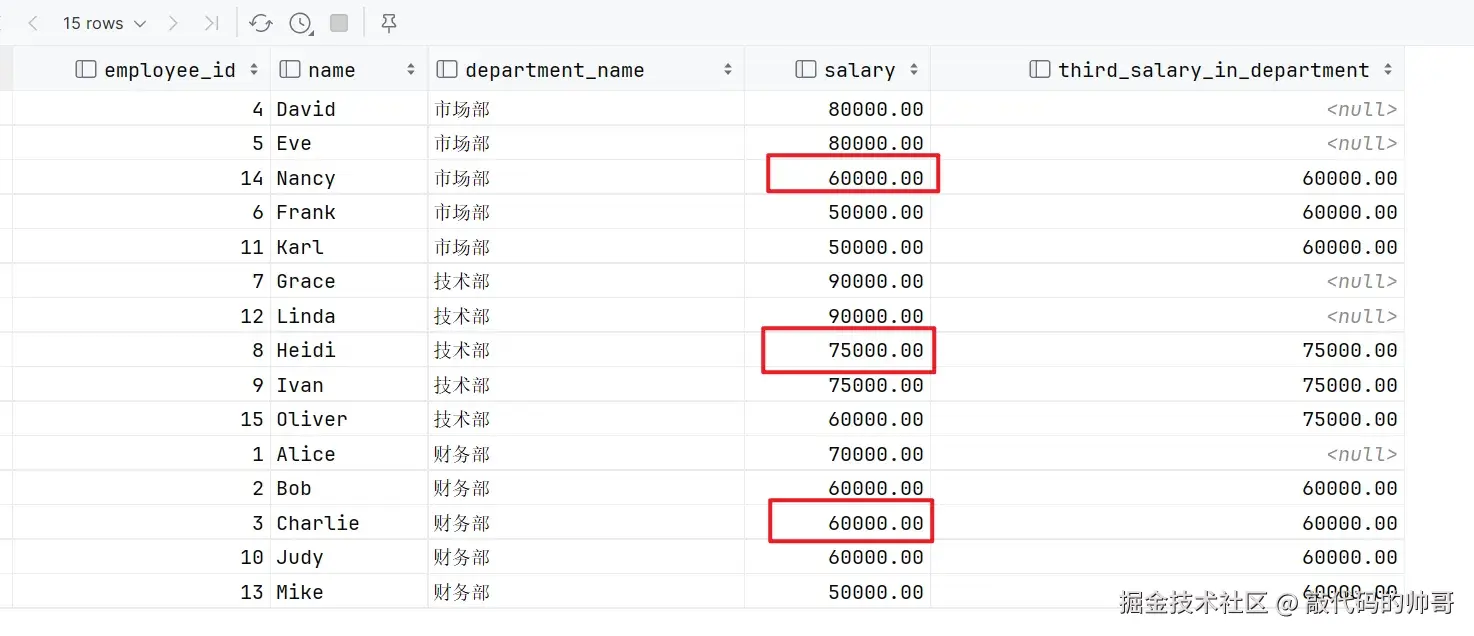Select the Mike name cell
1474x636 pixels.
pos(349,592)
